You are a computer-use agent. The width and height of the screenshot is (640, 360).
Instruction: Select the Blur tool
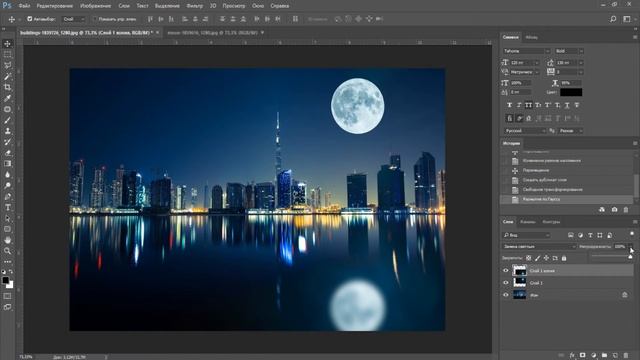pos(7,175)
